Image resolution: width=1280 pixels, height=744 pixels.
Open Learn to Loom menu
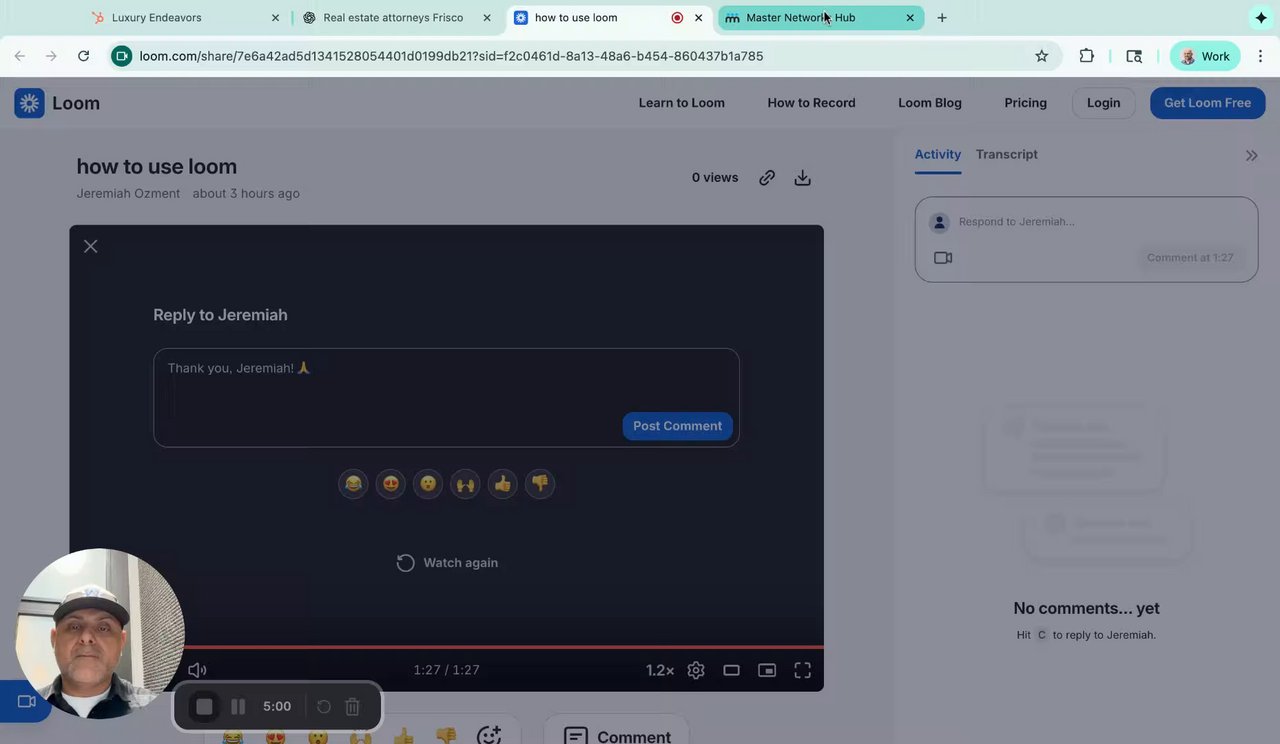(681, 103)
